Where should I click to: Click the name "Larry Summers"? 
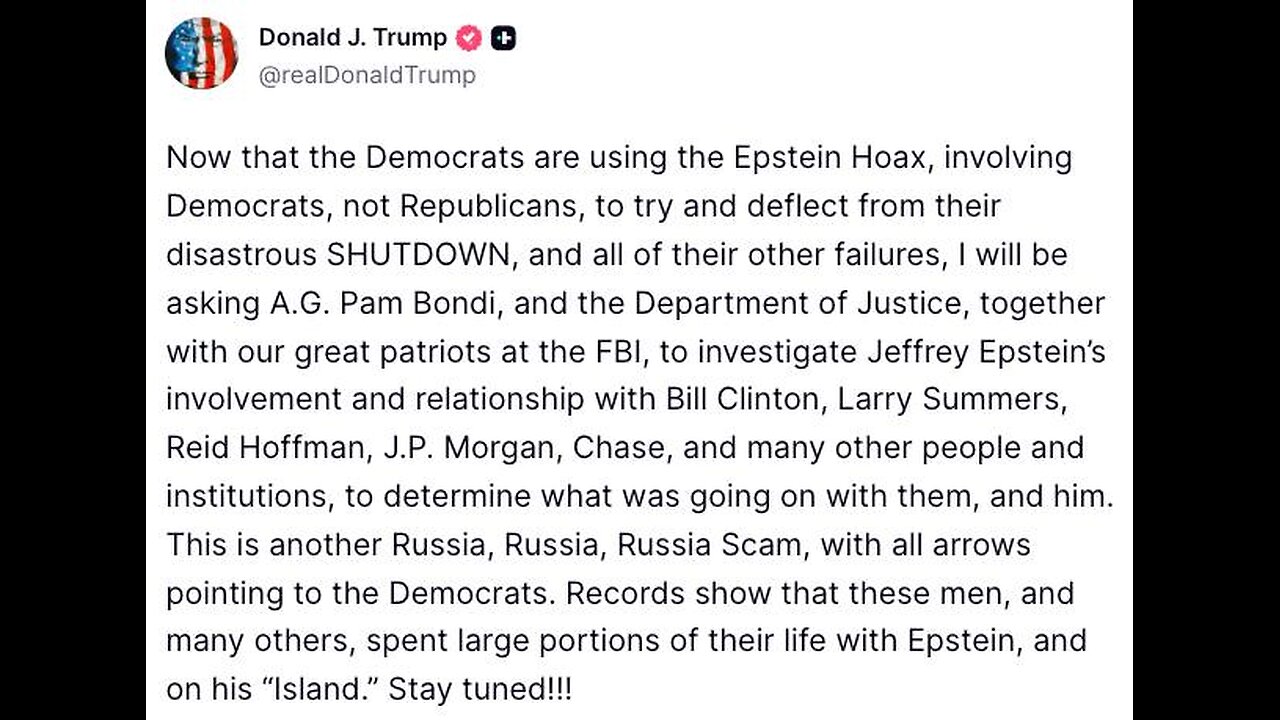pyautogui.click(x=948, y=399)
